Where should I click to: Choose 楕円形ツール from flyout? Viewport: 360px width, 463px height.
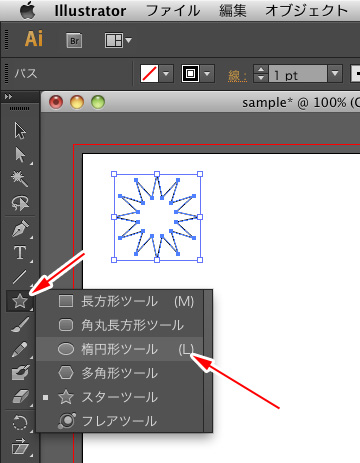point(119,349)
